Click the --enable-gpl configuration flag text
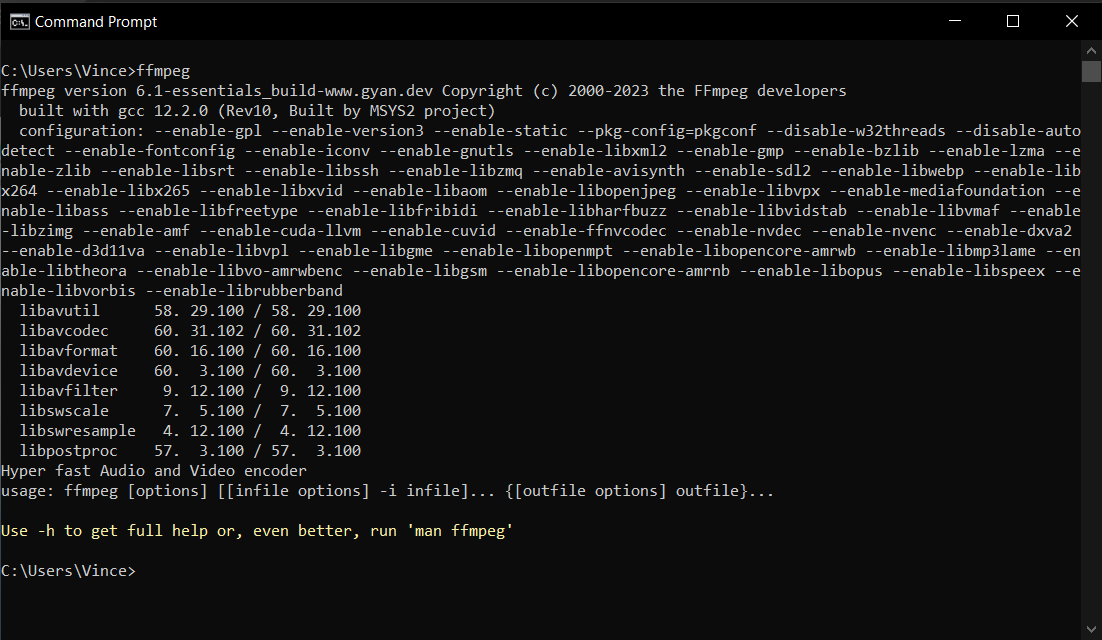Viewport: 1102px width, 640px height. tap(208, 130)
